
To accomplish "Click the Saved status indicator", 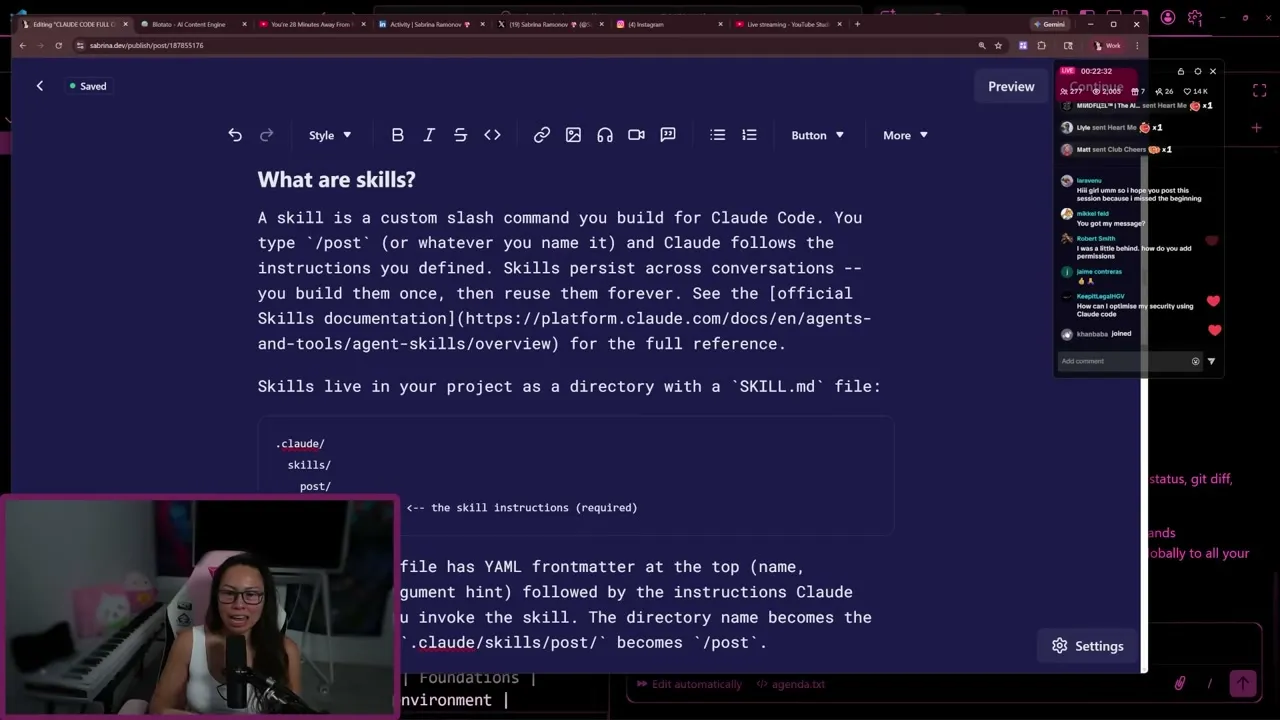I will pos(88,86).
